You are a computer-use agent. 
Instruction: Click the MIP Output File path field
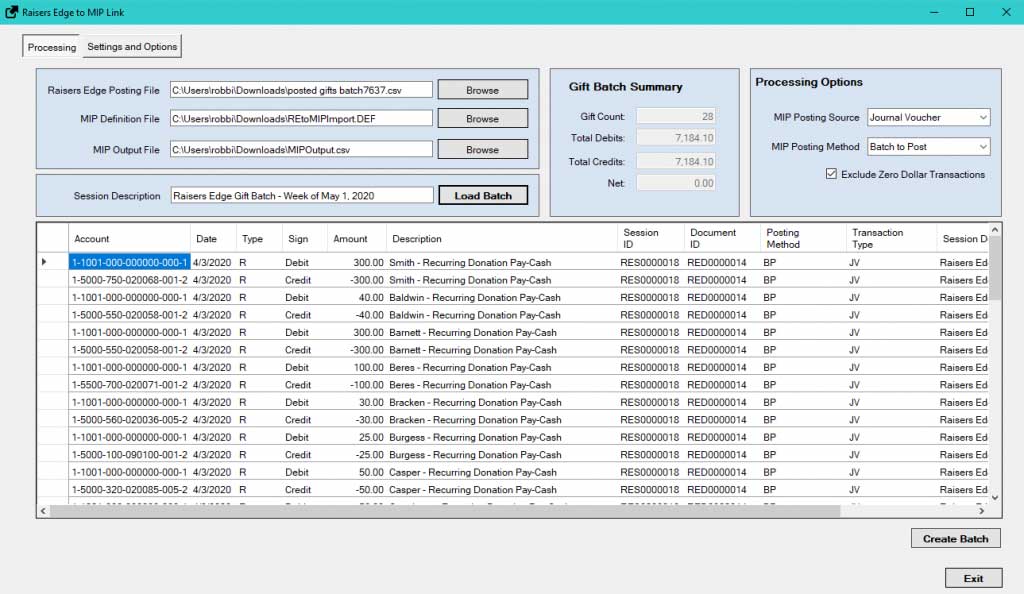tap(301, 149)
